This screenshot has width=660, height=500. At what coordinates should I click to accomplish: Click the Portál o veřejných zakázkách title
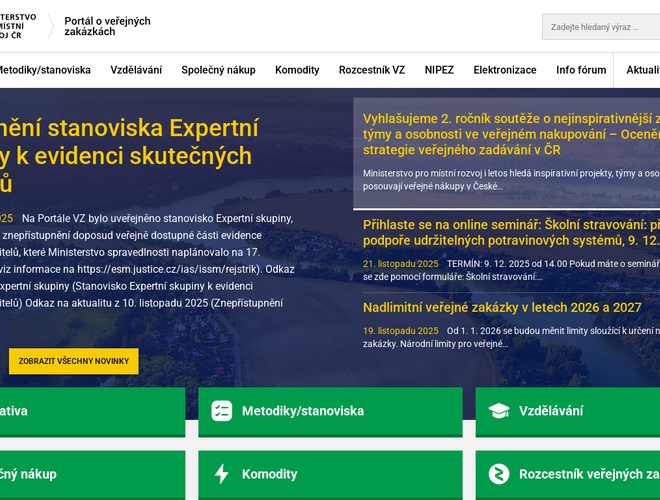(107, 26)
